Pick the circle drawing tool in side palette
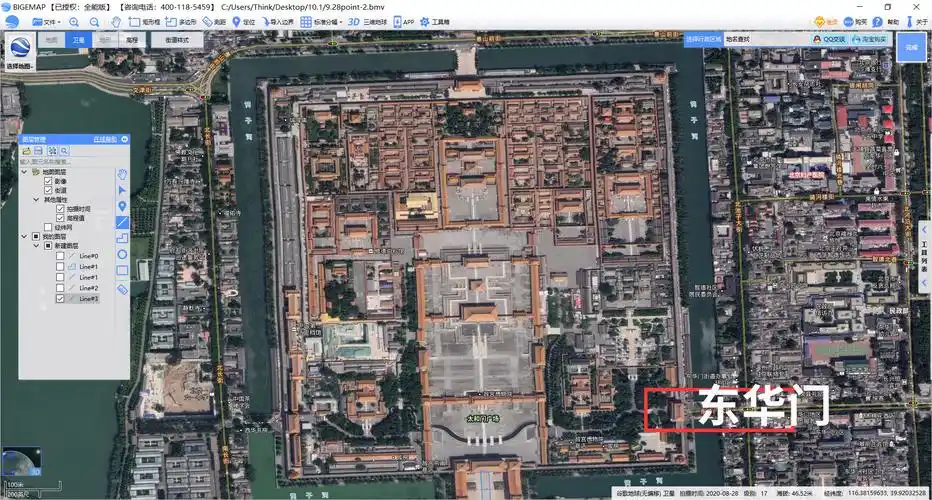Screen dimensions: 932x500 pyautogui.click(x=122, y=255)
